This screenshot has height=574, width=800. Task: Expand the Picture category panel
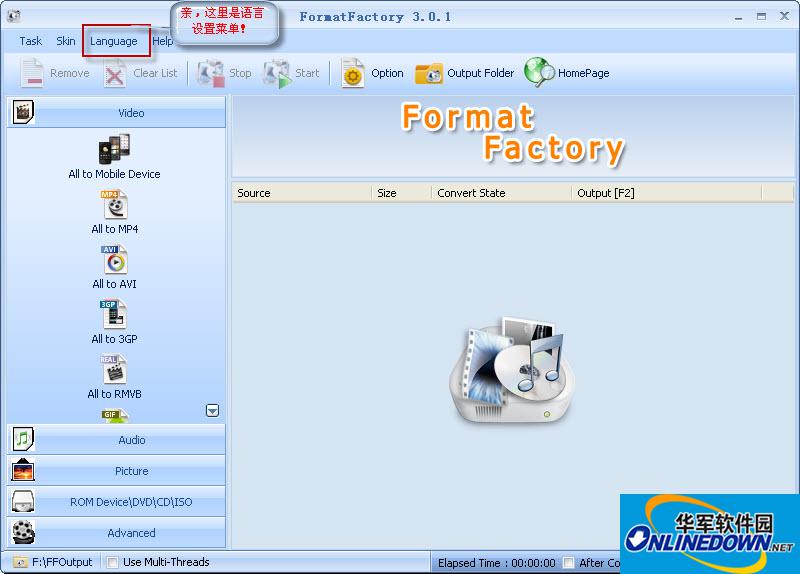(x=116, y=470)
